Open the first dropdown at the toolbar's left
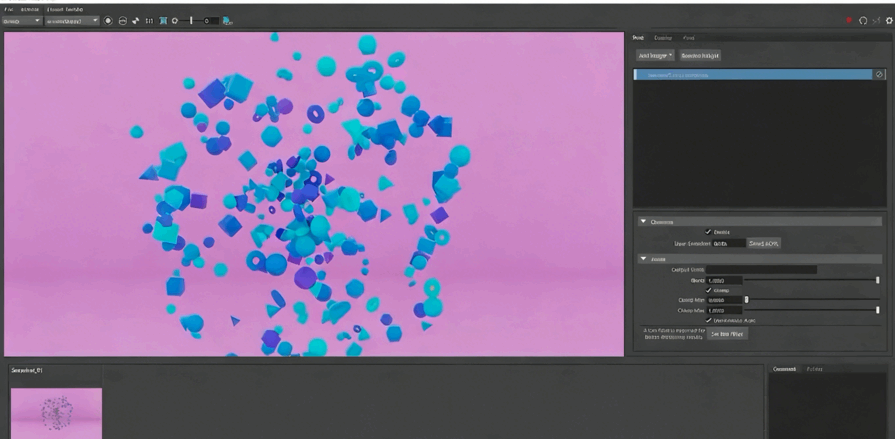895x439 pixels. pos(22,20)
